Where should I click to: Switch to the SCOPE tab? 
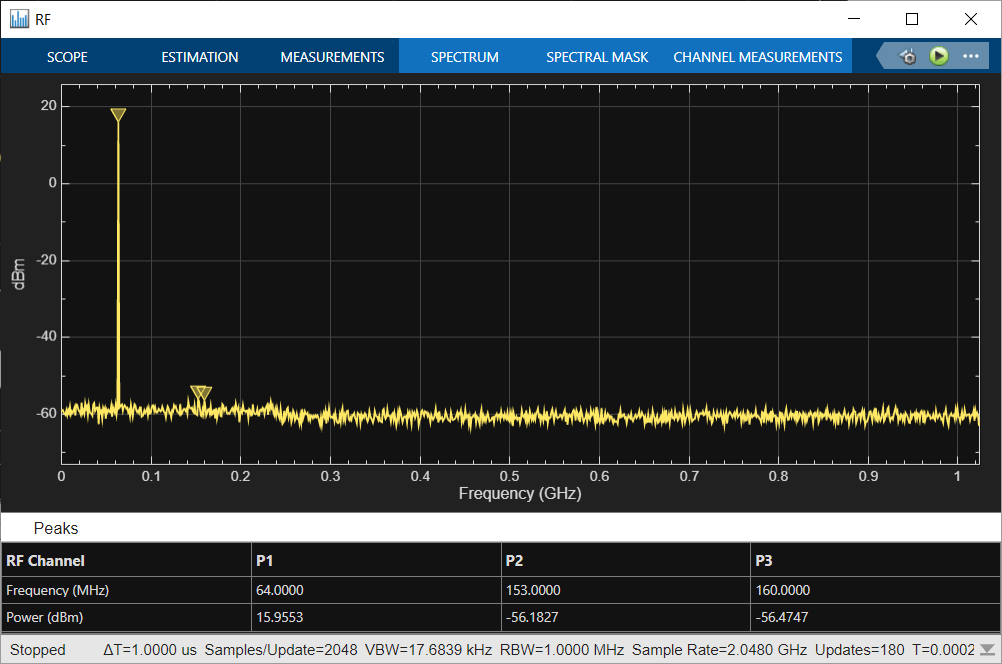coord(67,57)
